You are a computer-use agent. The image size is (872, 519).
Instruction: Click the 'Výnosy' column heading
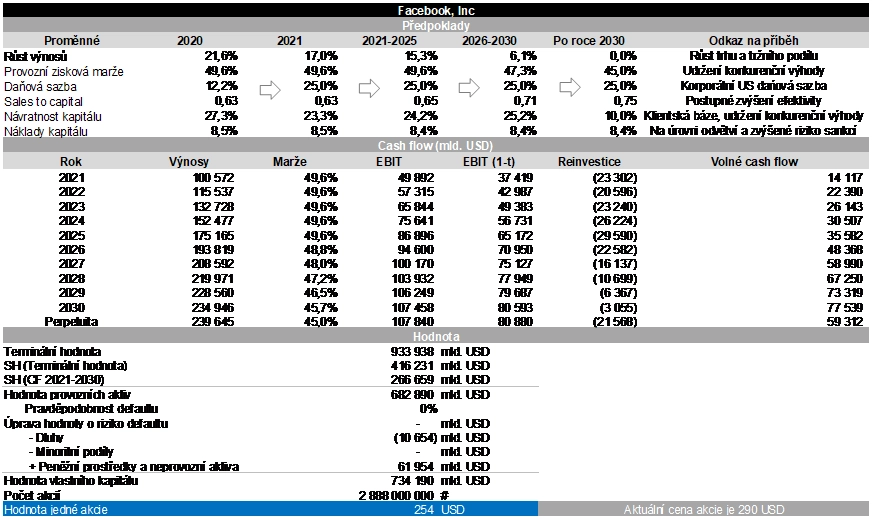189,162
